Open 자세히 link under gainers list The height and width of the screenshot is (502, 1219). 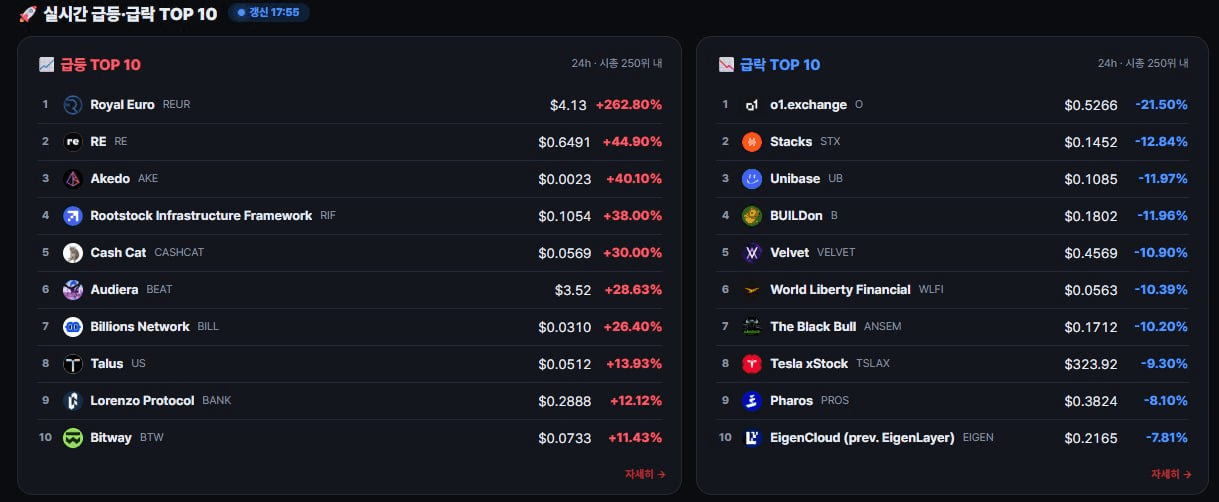(x=645, y=474)
